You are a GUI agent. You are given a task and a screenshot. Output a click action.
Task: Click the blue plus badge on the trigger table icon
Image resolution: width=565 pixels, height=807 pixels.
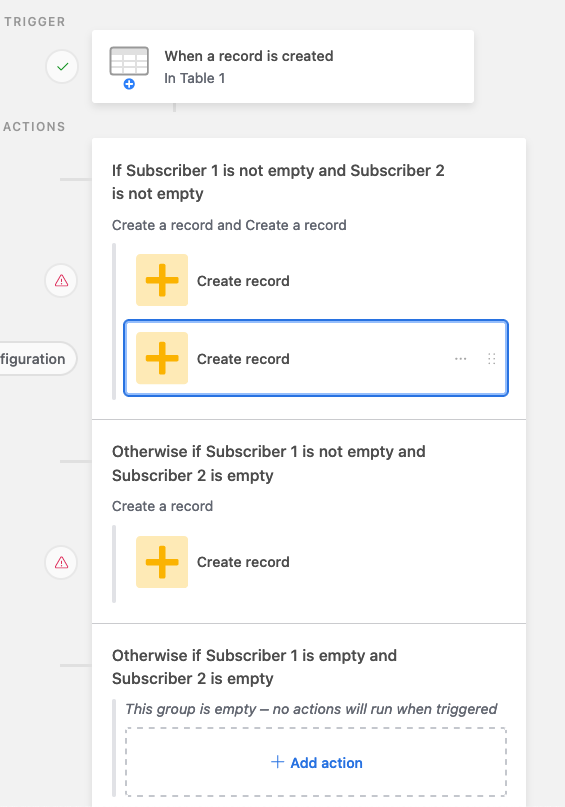[129, 84]
